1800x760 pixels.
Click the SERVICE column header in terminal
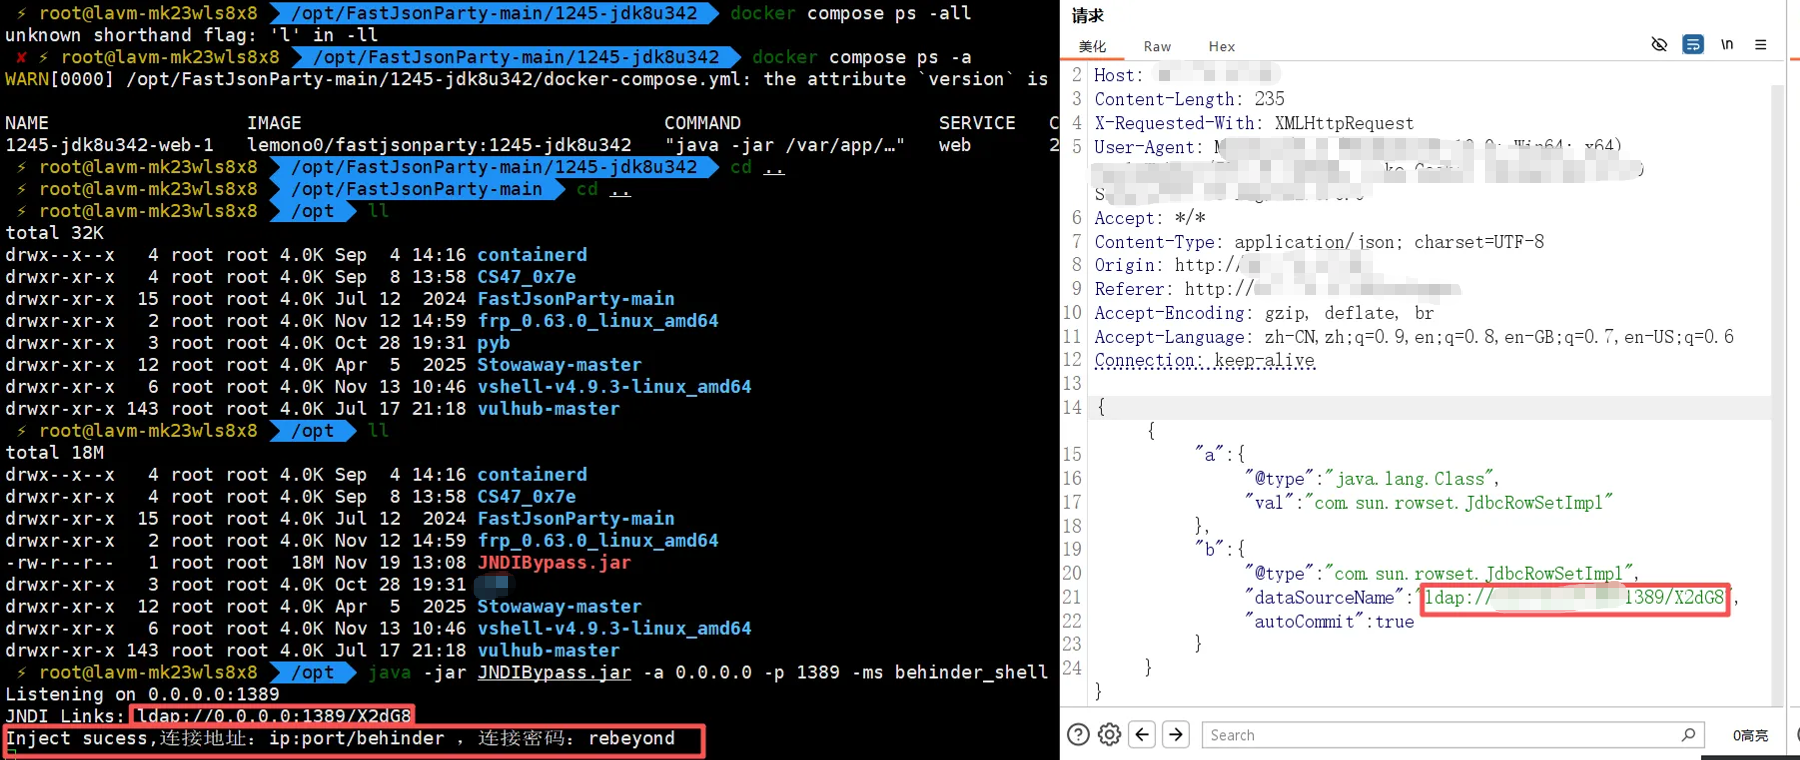977,123
